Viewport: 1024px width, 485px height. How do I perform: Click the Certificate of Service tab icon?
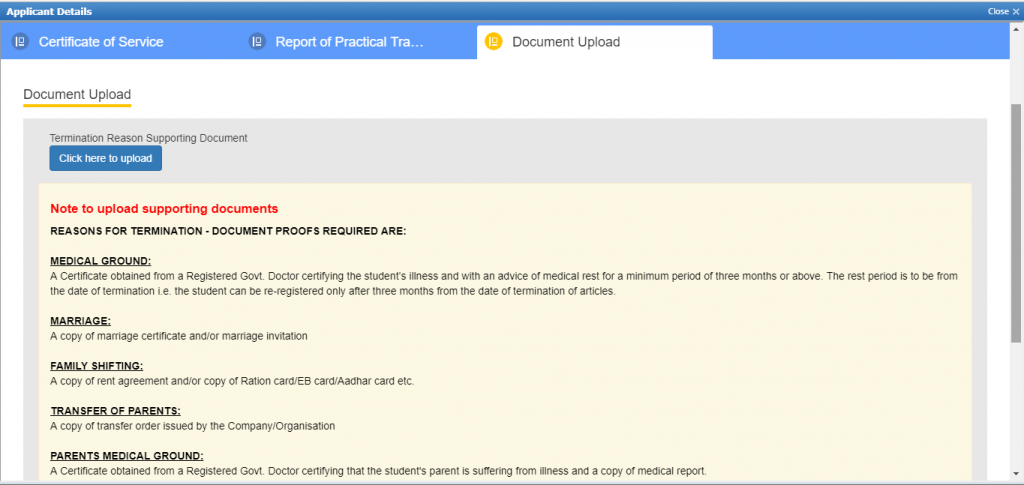coord(19,42)
